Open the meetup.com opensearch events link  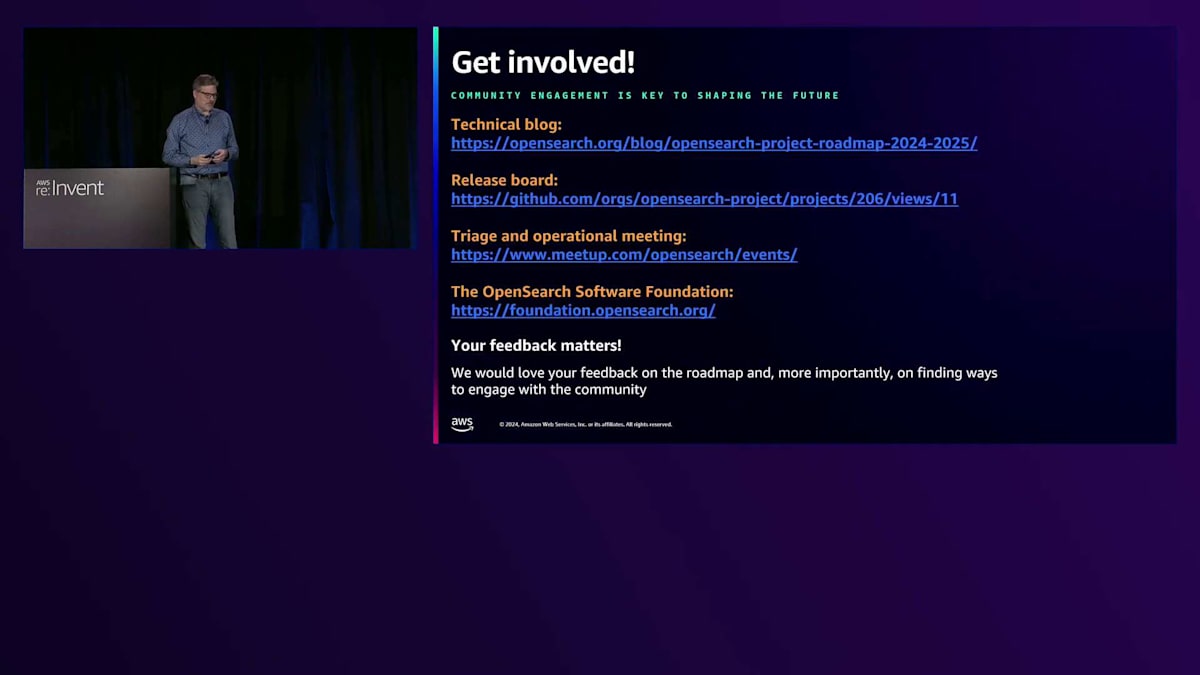point(624,255)
